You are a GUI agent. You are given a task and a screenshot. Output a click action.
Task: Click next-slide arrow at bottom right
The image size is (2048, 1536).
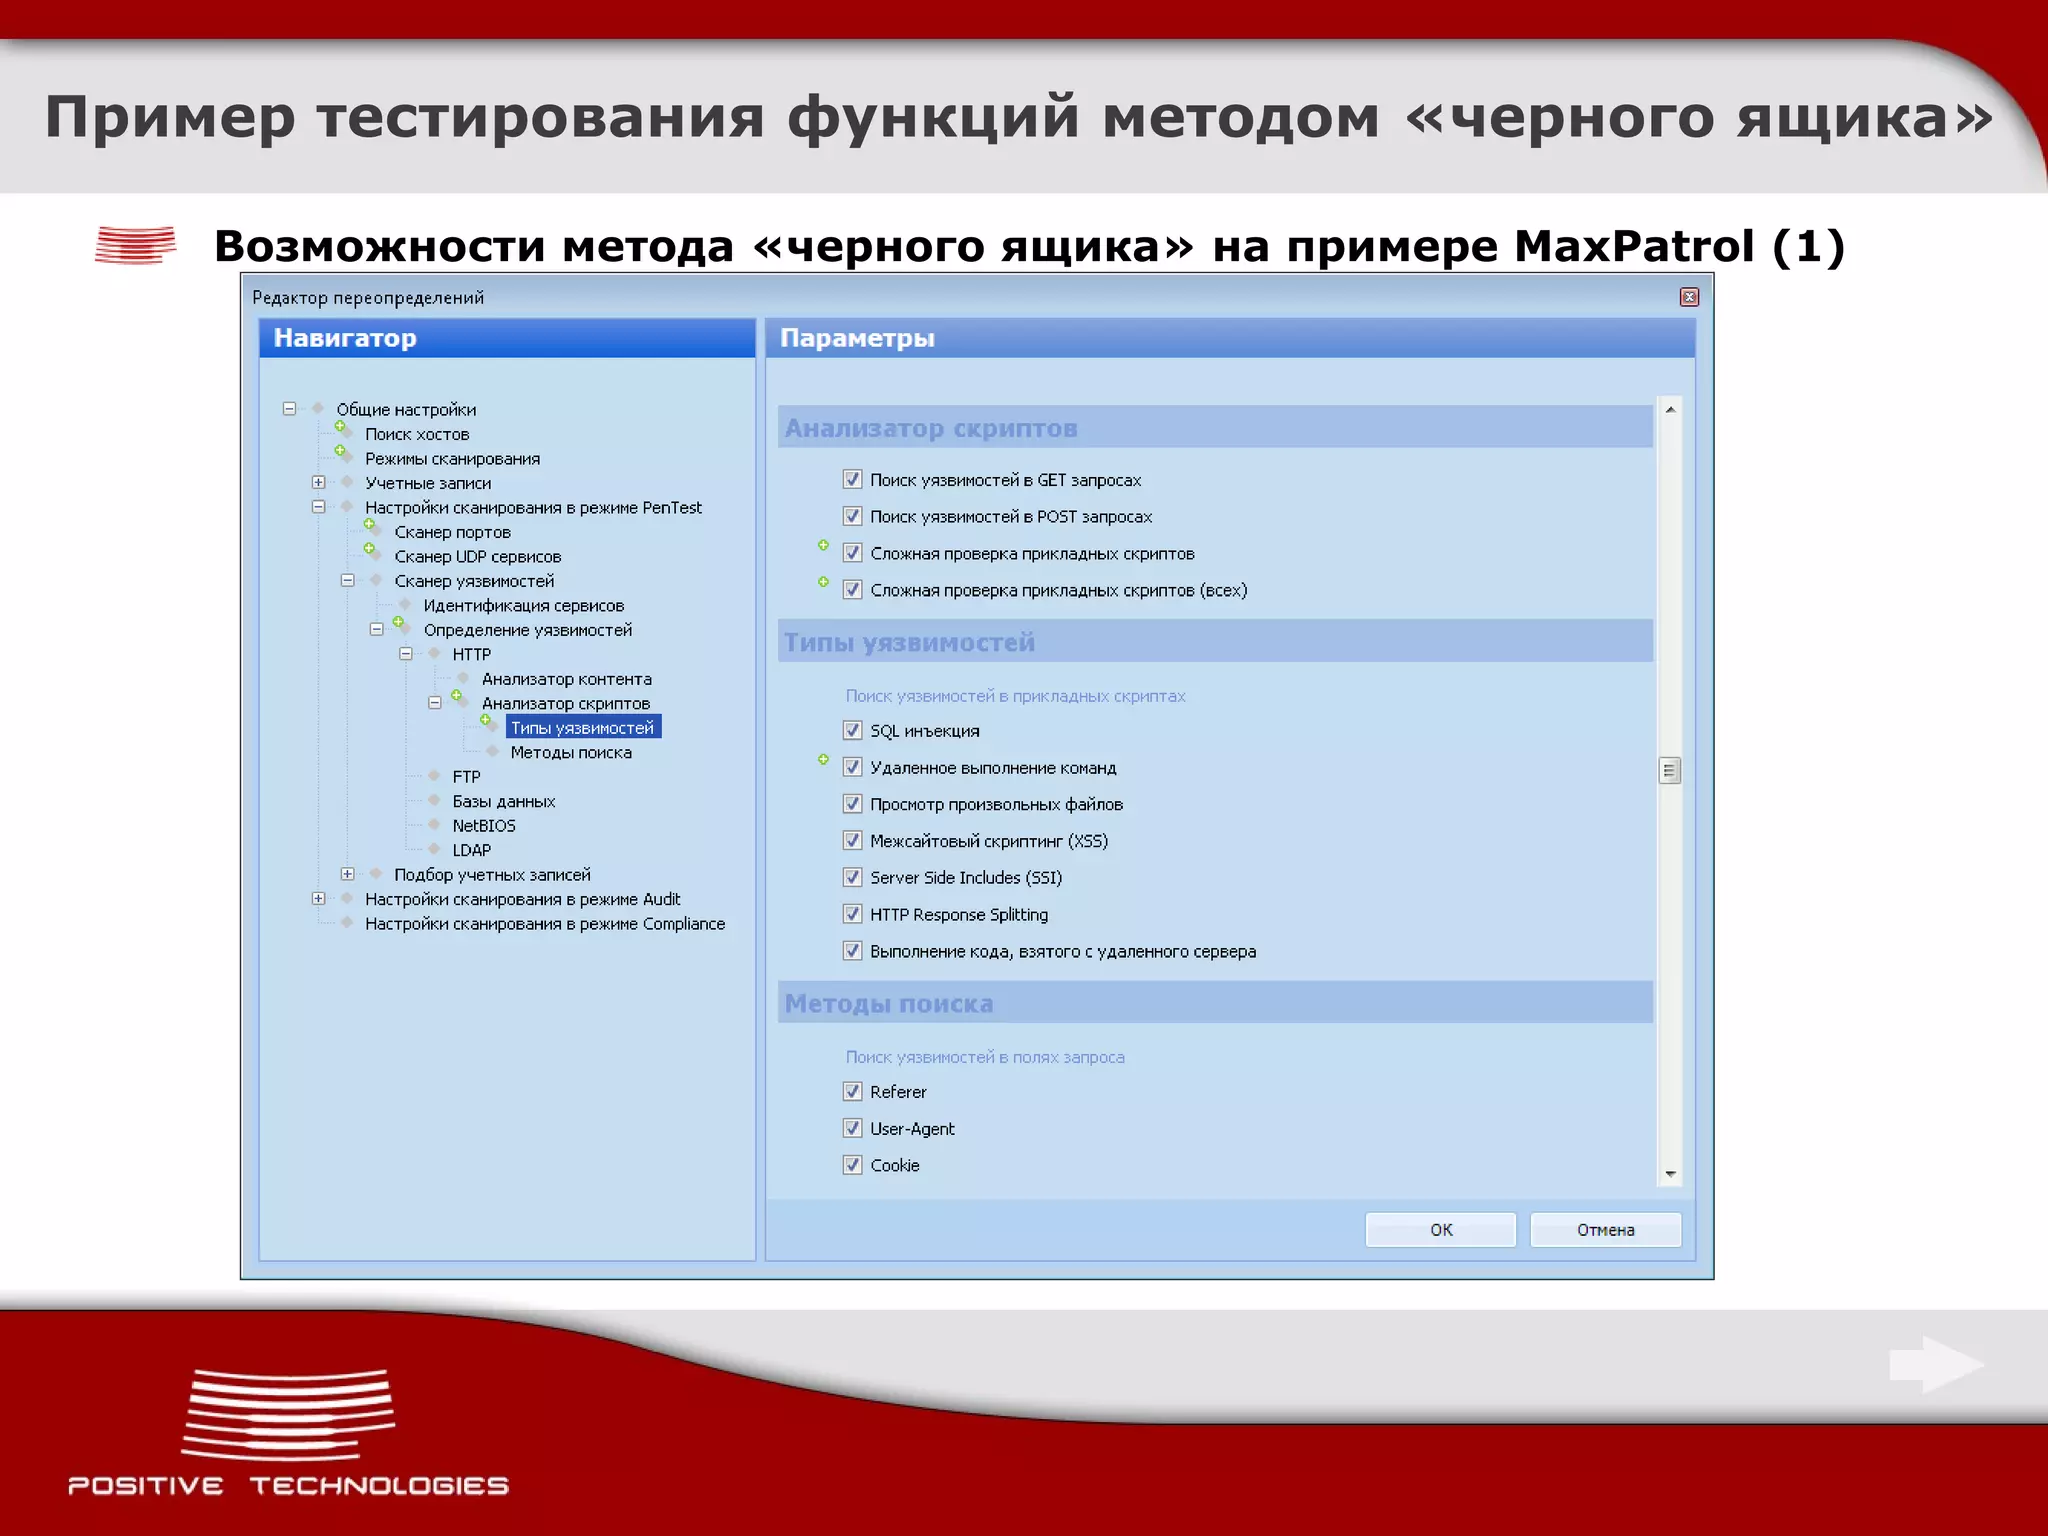[1935, 1364]
